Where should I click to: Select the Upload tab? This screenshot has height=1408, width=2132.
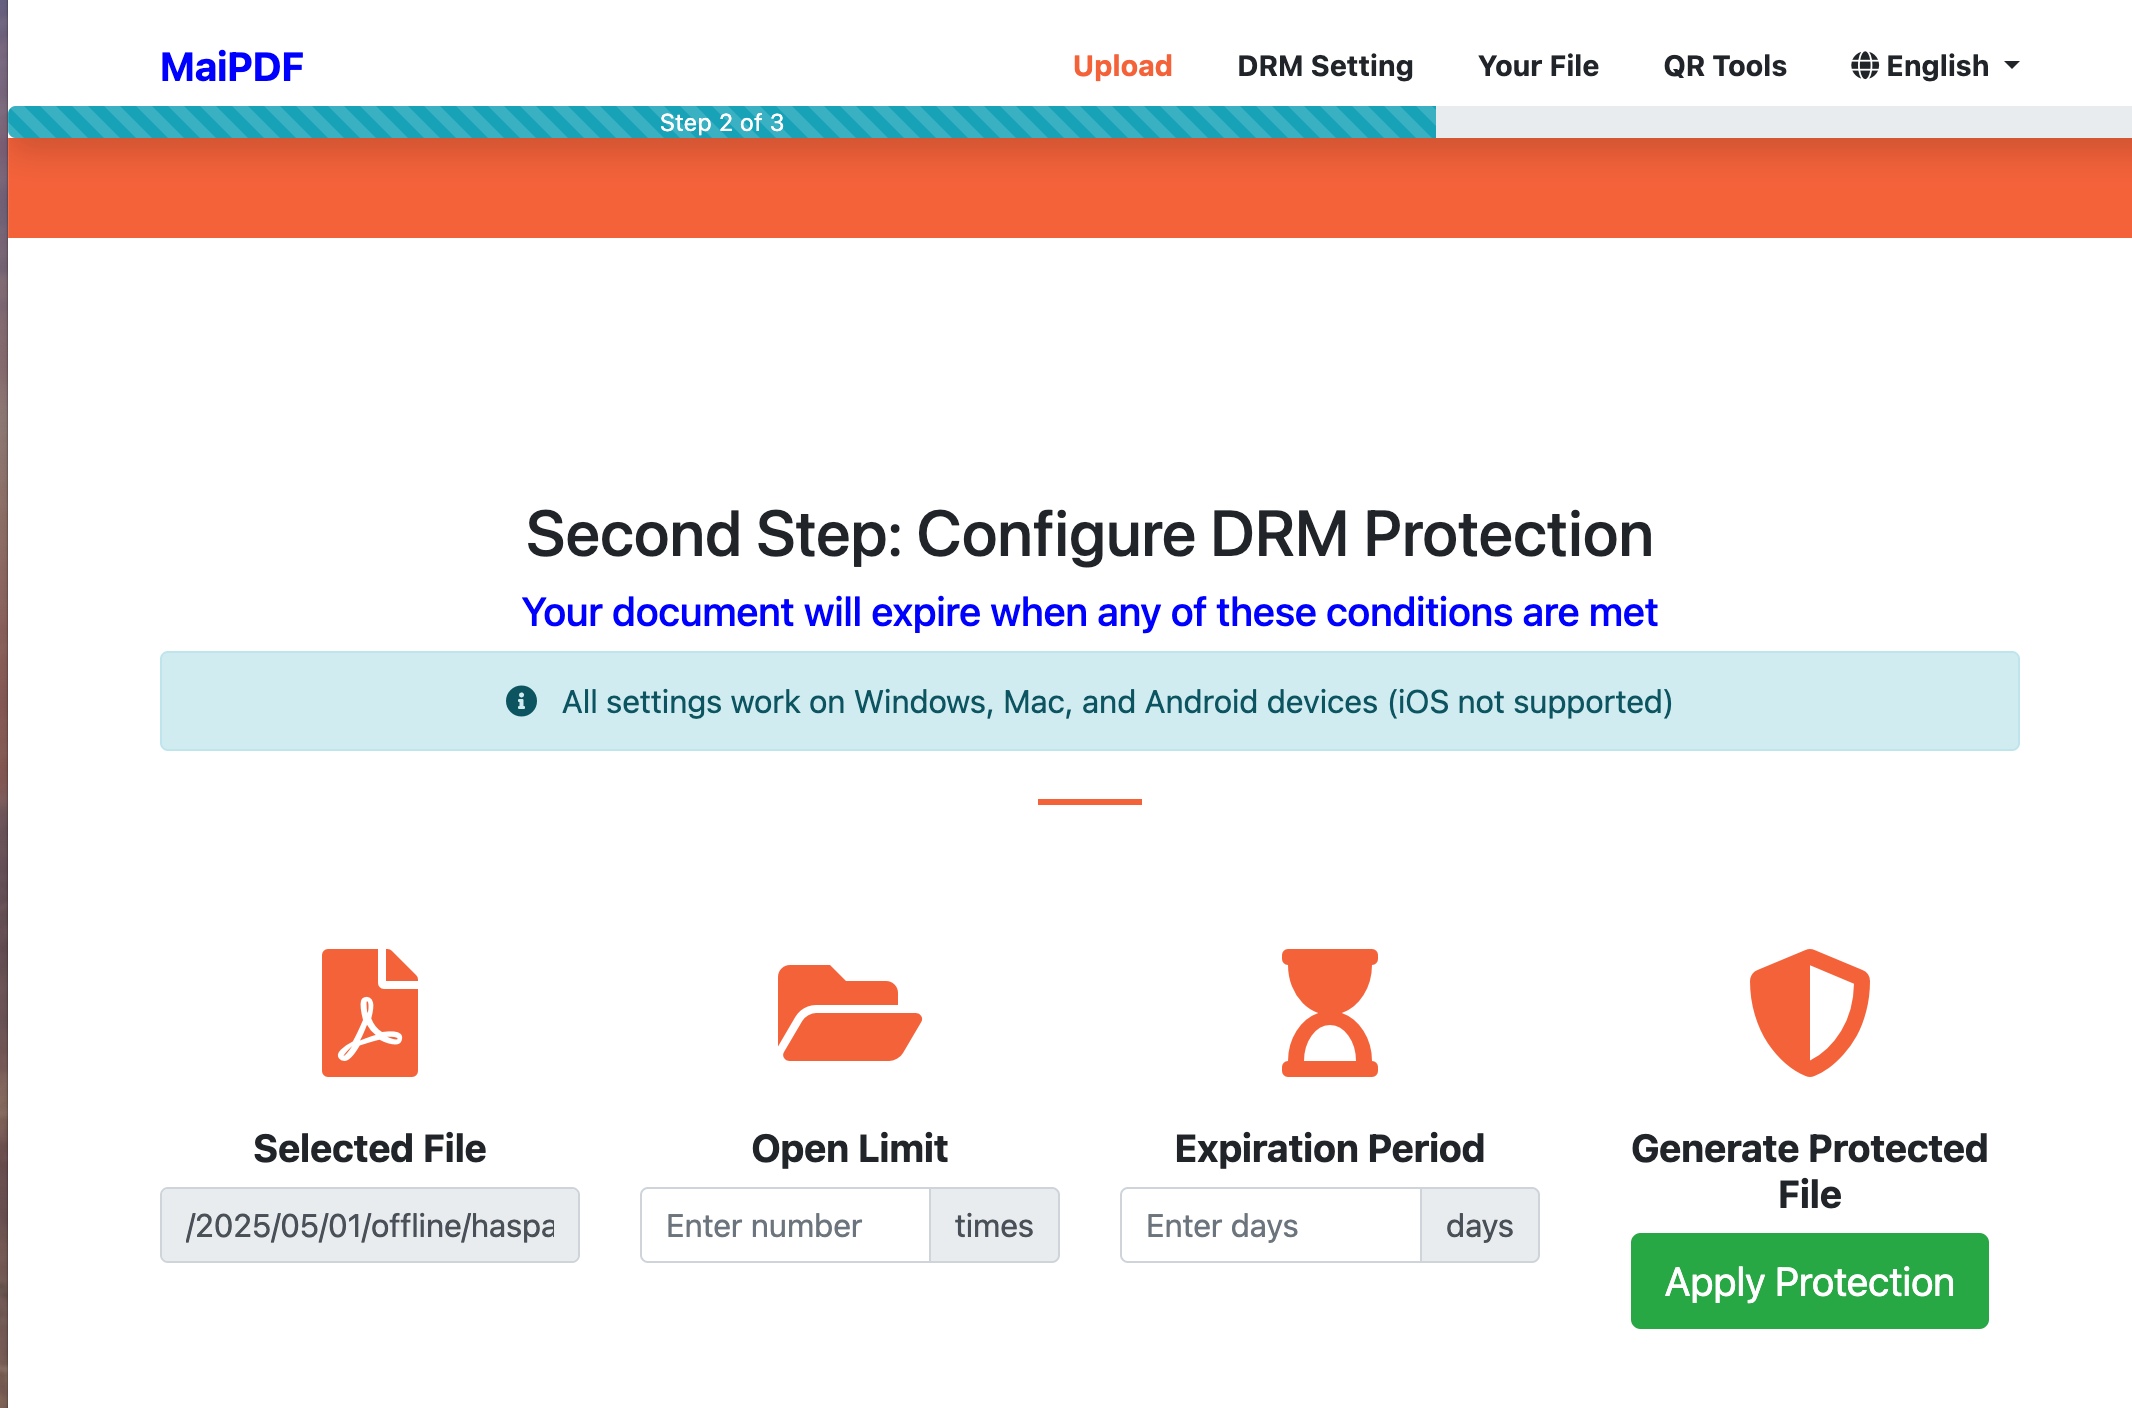click(x=1122, y=65)
